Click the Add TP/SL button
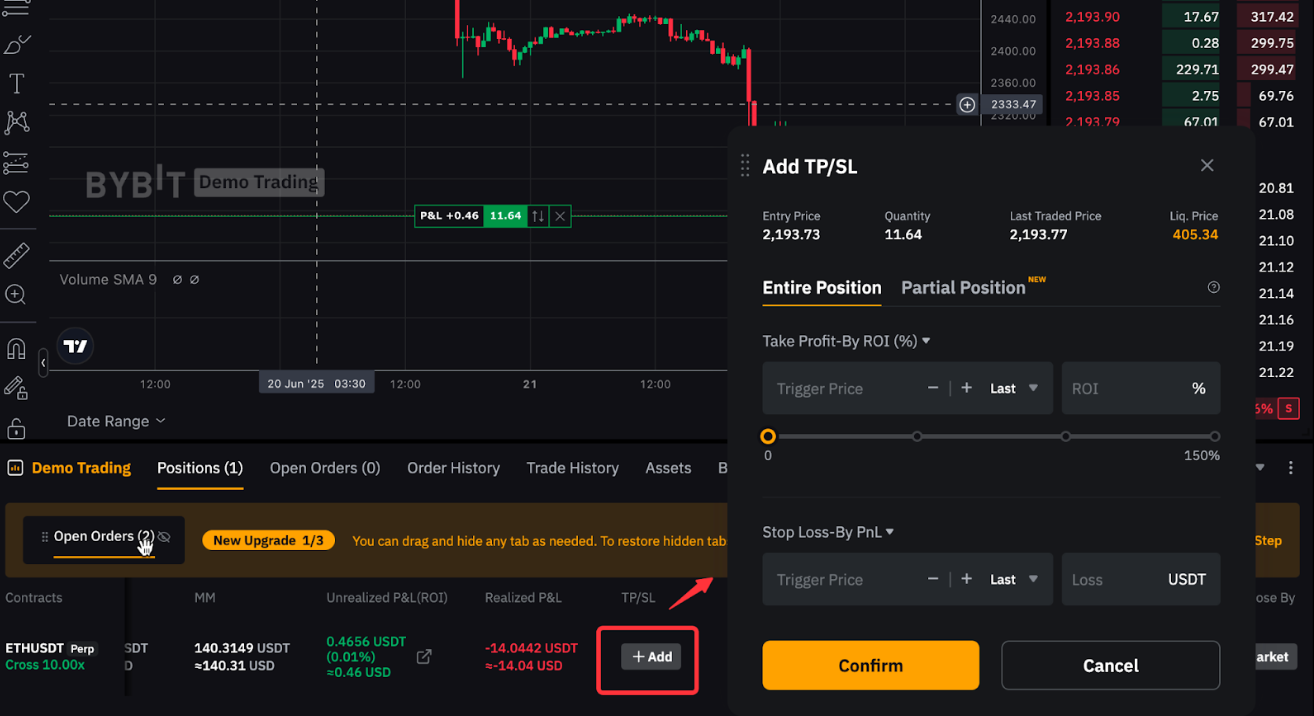 [651, 657]
